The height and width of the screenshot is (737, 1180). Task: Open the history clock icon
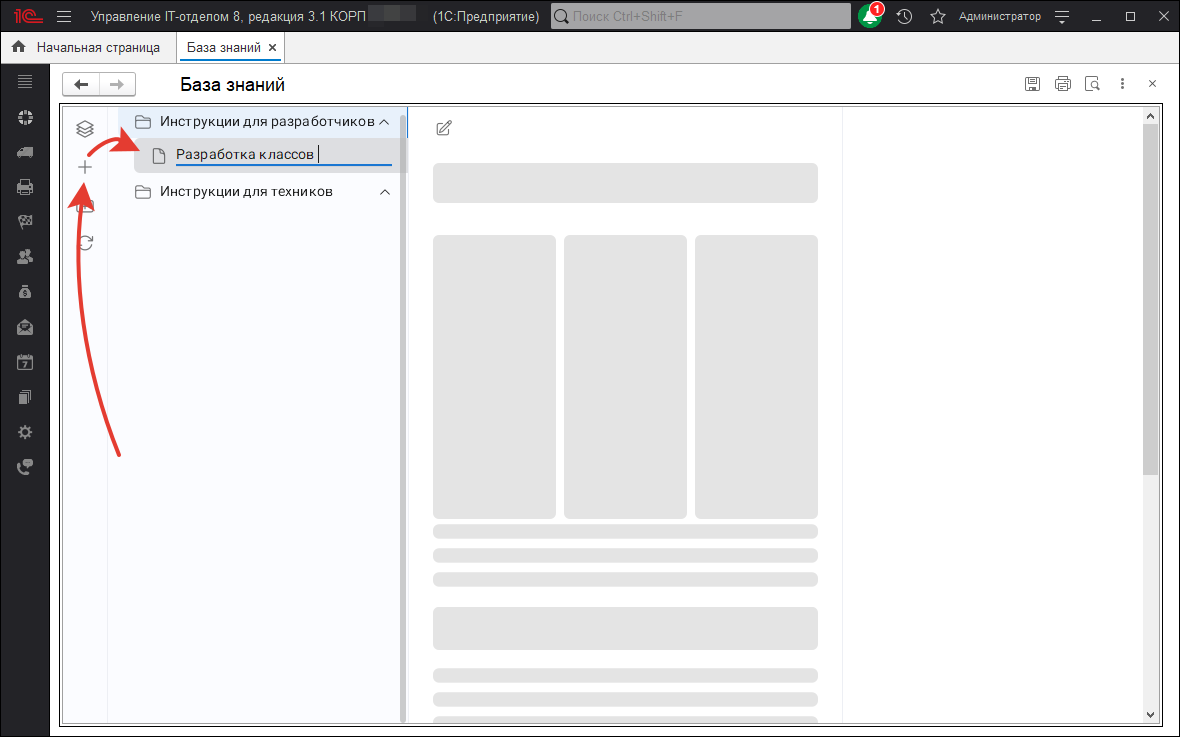[x=904, y=17]
